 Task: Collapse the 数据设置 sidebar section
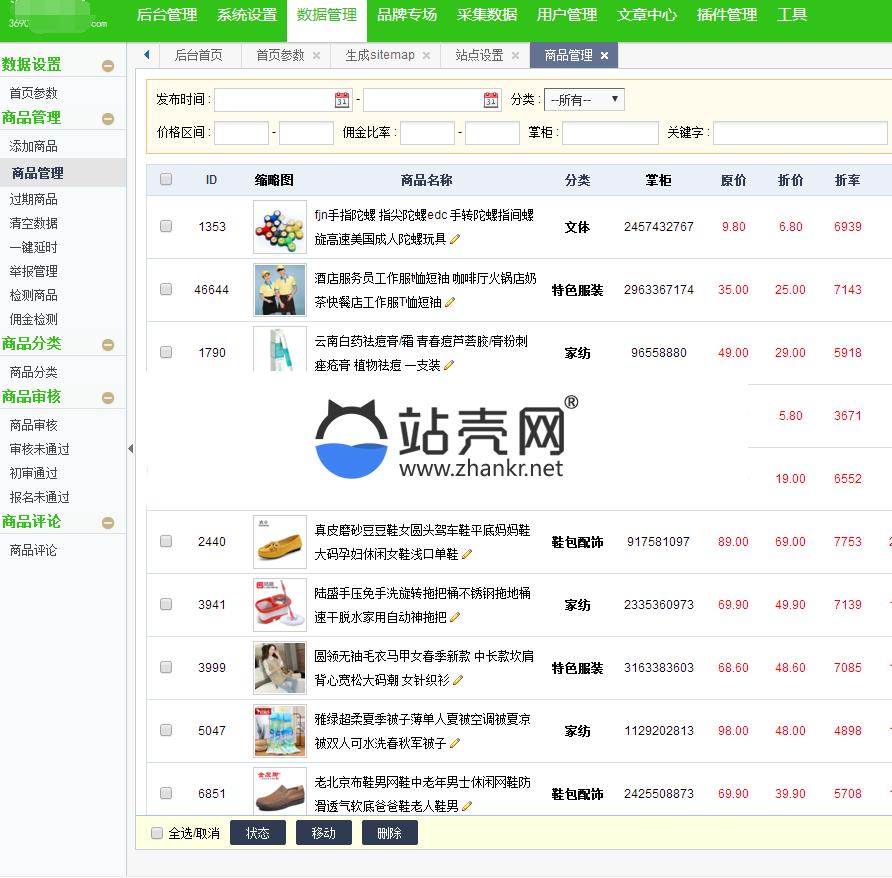[108, 66]
